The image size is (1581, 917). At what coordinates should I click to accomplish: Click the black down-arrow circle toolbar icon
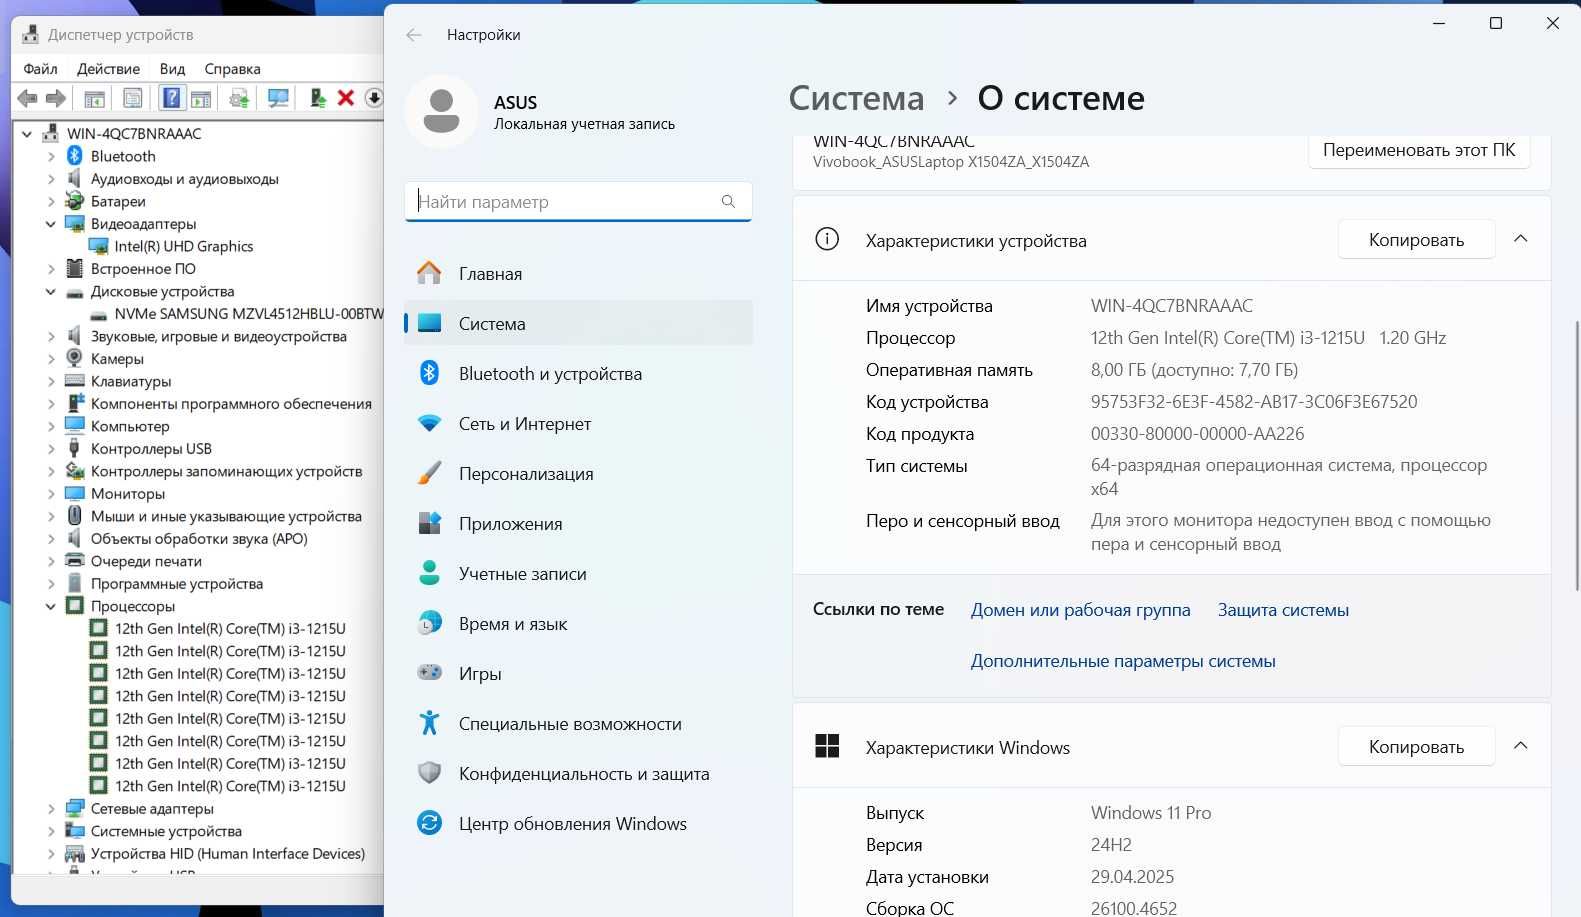[374, 98]
